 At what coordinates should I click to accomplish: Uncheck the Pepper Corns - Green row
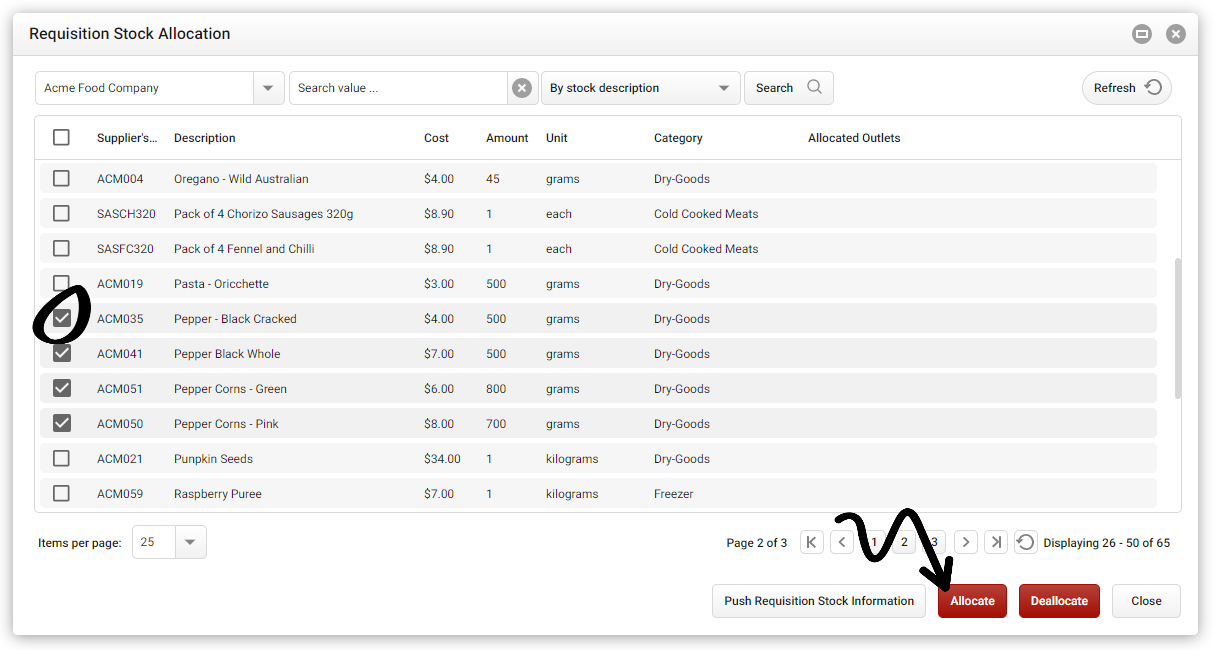coord(61,388)
